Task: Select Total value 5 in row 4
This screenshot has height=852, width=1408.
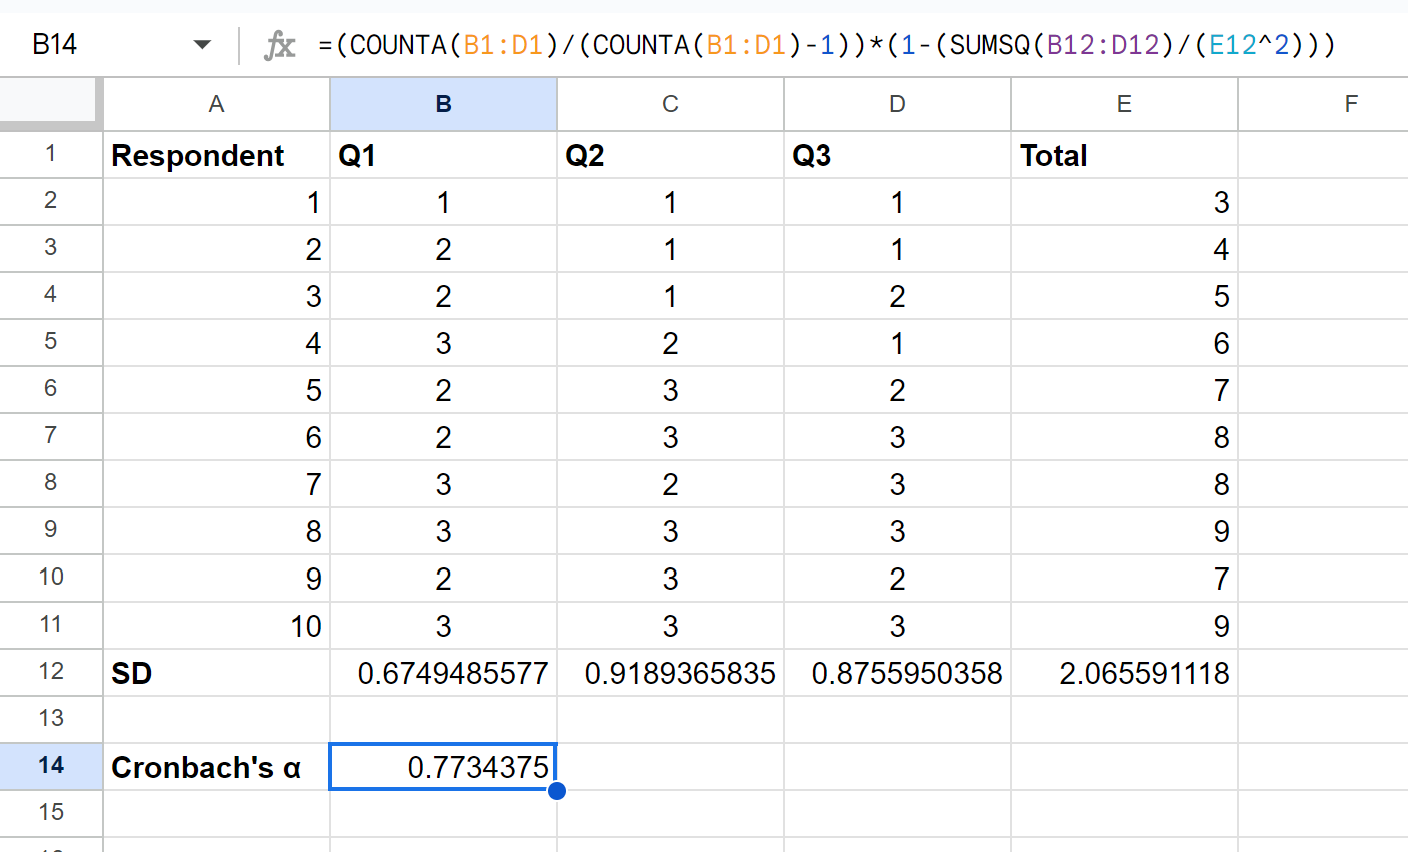Action: click(1124, 296)
